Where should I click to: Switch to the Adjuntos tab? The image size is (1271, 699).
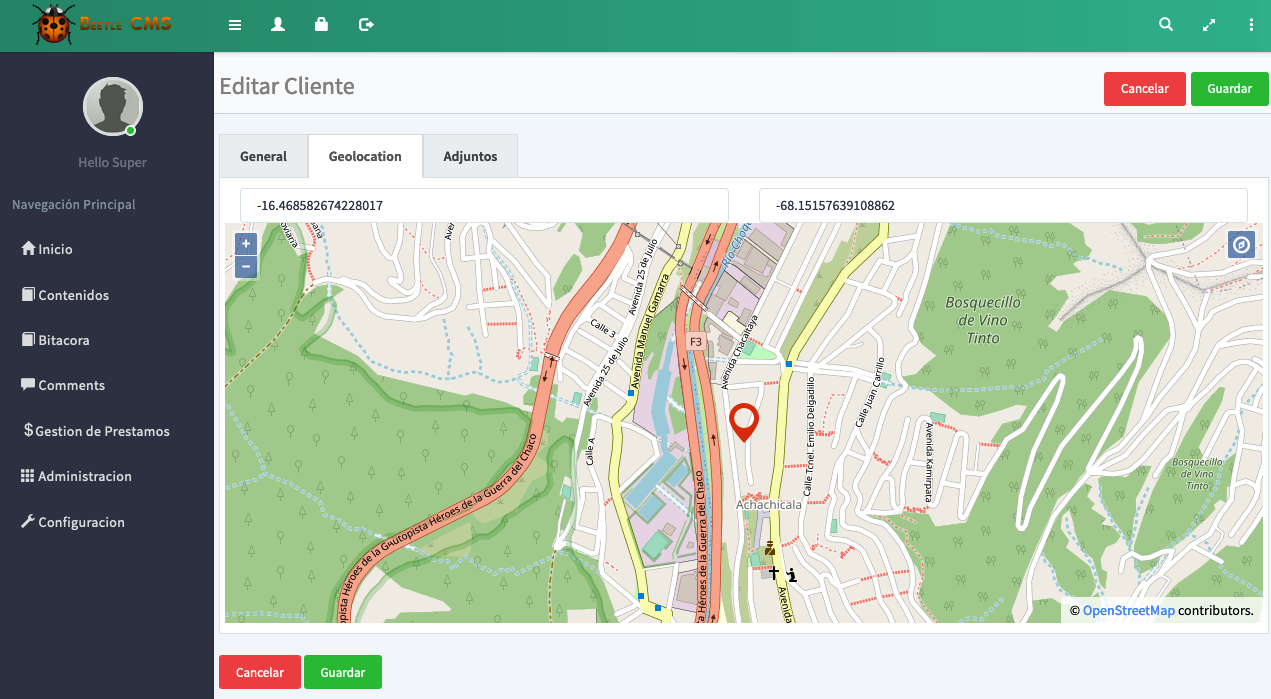(x=470, y=156)
